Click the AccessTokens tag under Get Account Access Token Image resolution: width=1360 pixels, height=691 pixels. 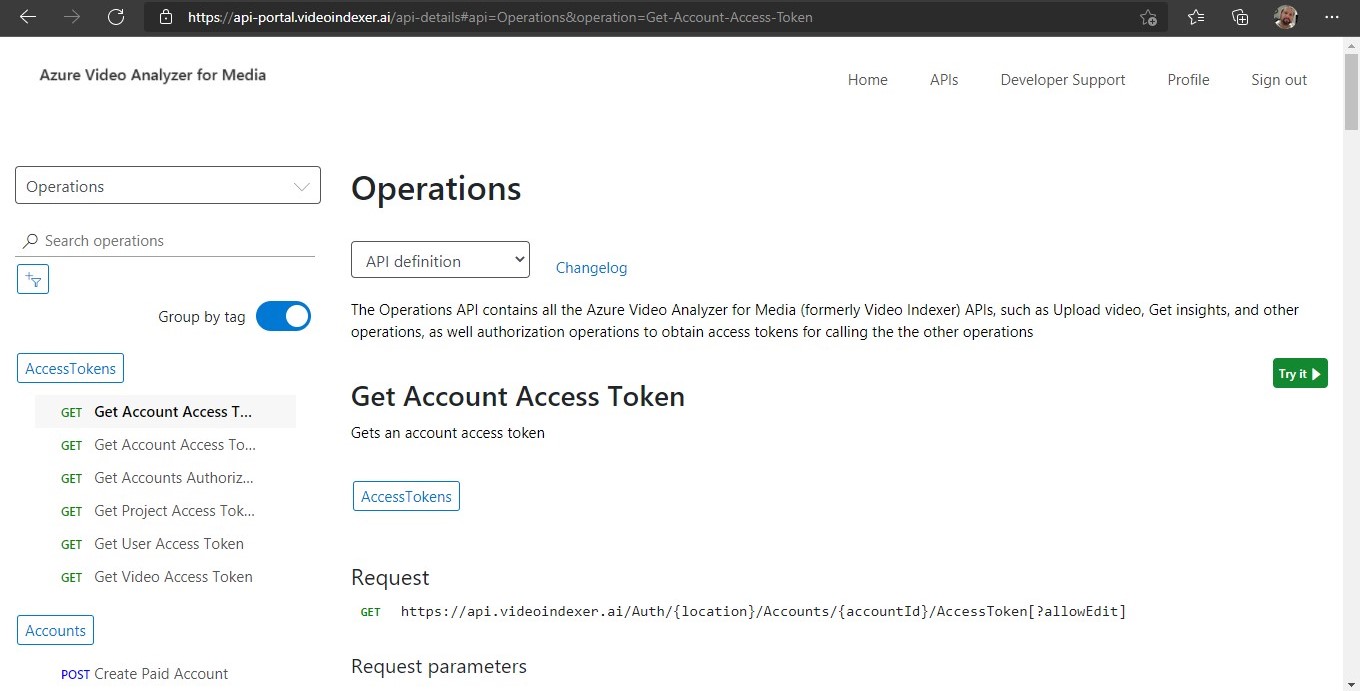click(x=406, y=496)
